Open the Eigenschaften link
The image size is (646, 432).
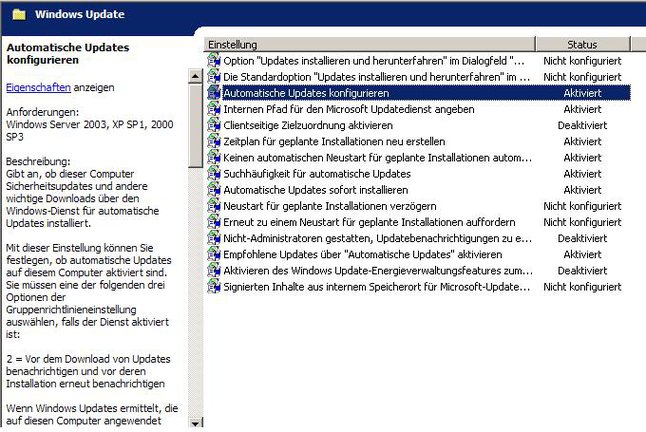(x=38, y=87)
